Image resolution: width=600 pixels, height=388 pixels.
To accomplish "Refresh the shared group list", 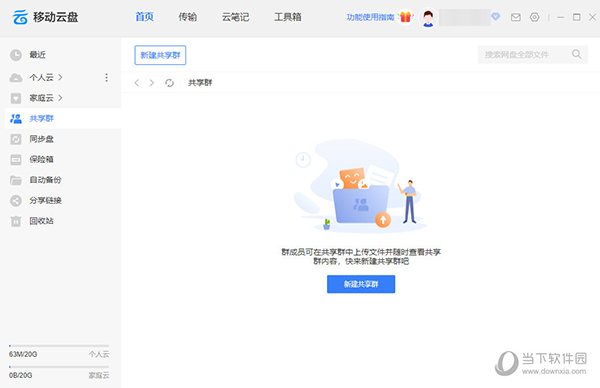I will (x=169, y=83).
